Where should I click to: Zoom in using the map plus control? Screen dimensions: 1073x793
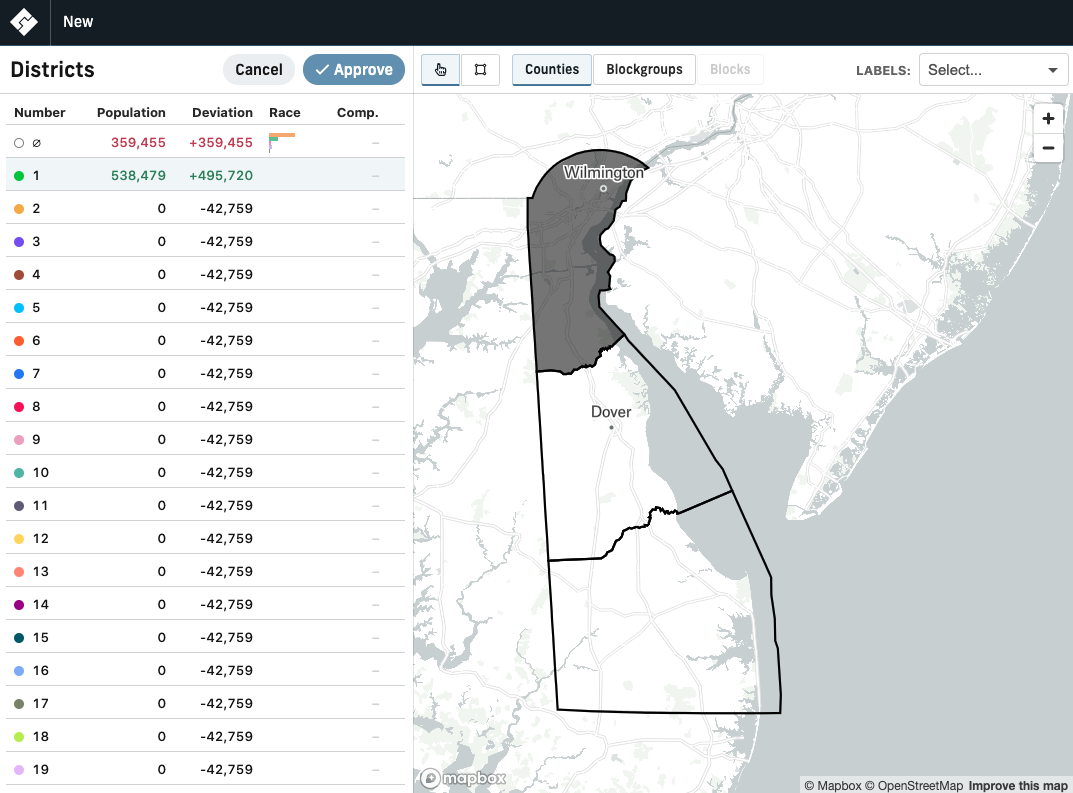point(1048,118)
